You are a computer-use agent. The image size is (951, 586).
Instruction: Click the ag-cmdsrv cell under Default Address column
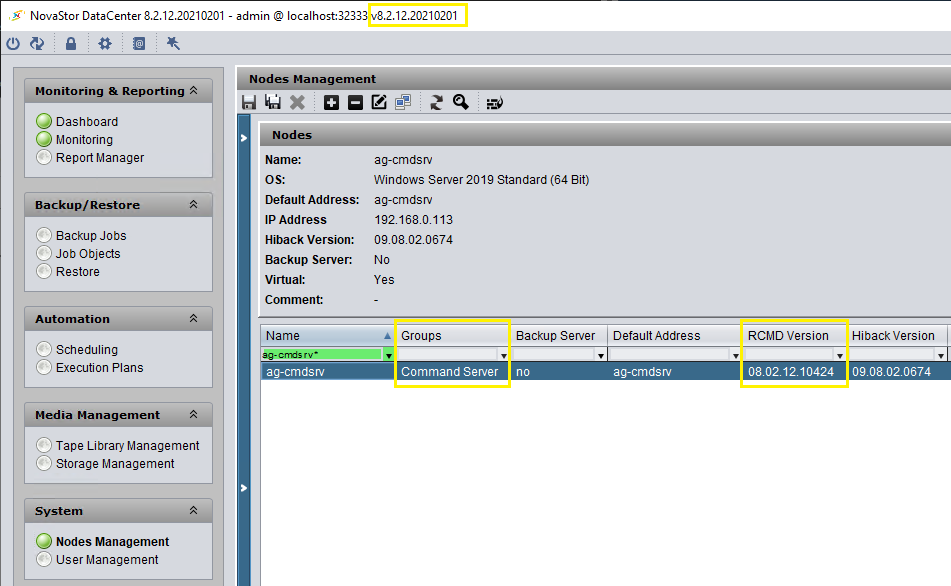[674, 371]
